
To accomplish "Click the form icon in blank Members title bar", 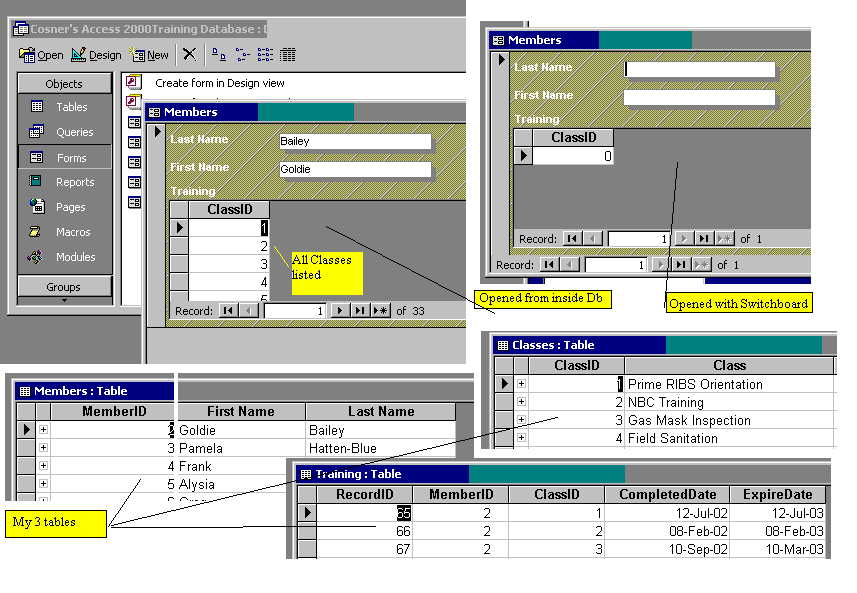I will pos(498,40).
